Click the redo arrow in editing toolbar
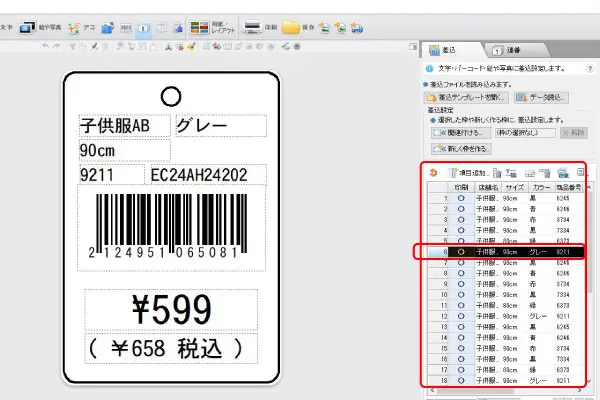600x400 pixels. coord(56,46)
